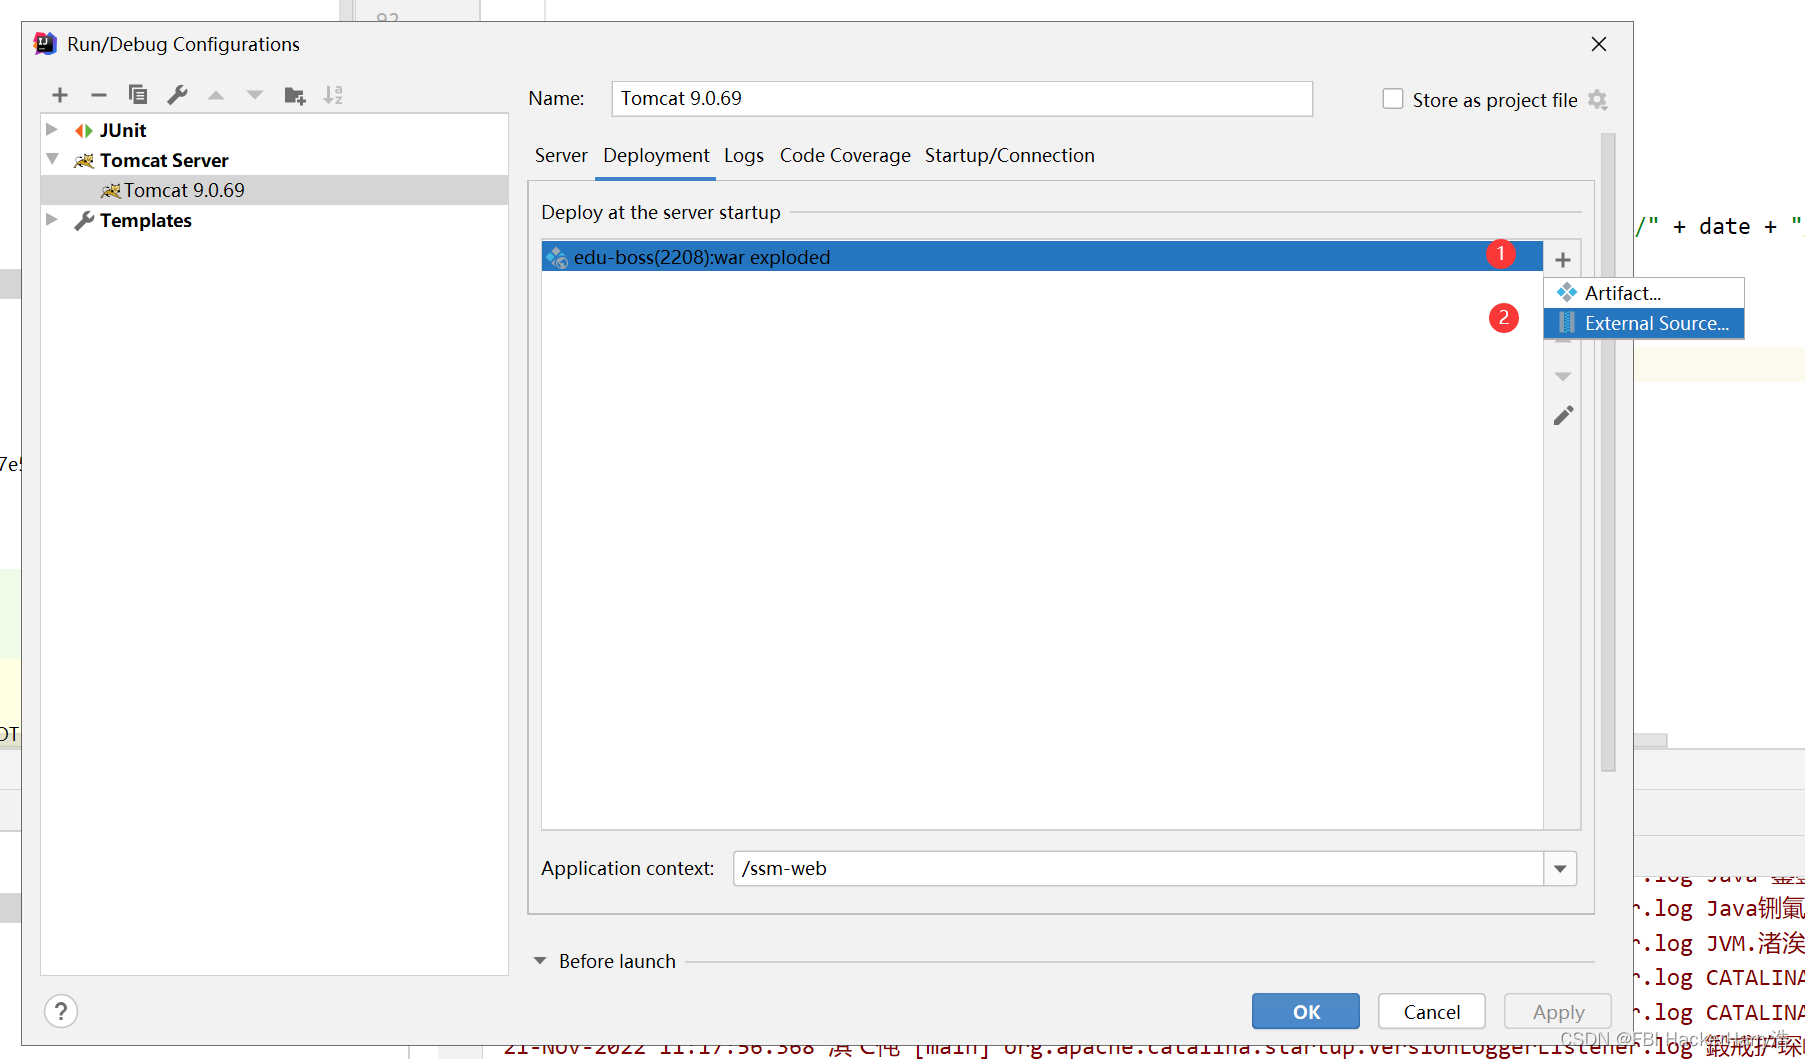Open the help question mark
The width and height of the screenshot is (1805, 1059).
pyautogui.click(x=61, y=1011)
